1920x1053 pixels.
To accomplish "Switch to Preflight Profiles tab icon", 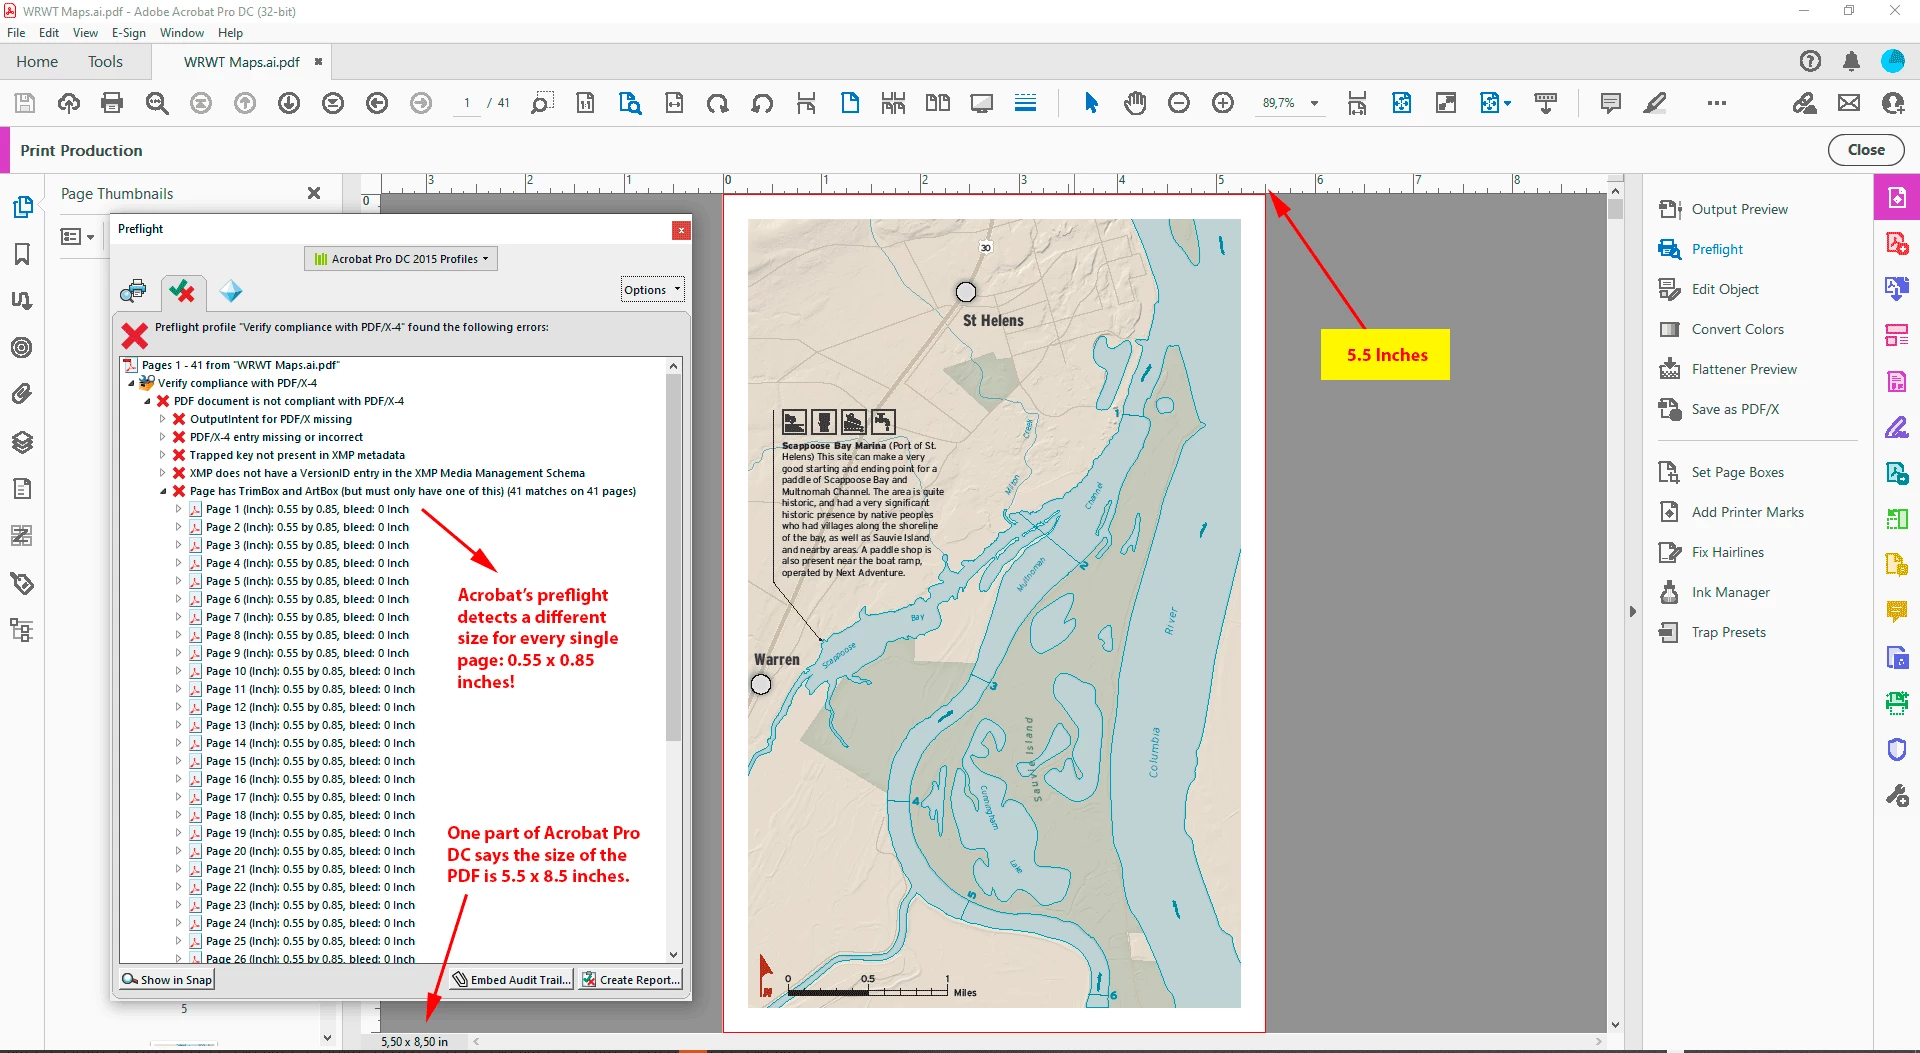I will [133, 291].
